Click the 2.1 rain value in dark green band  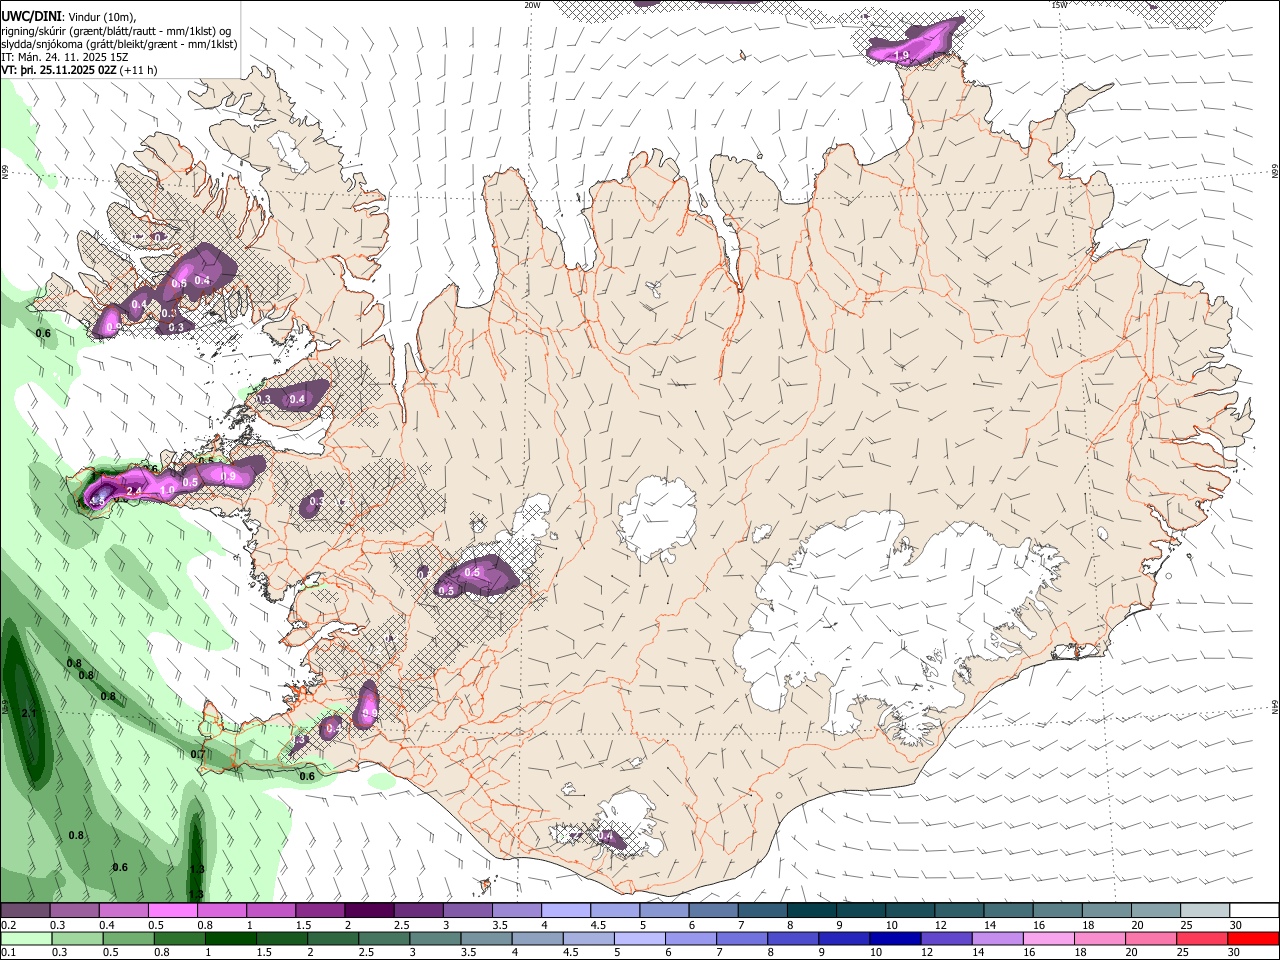tap(28, 713)
